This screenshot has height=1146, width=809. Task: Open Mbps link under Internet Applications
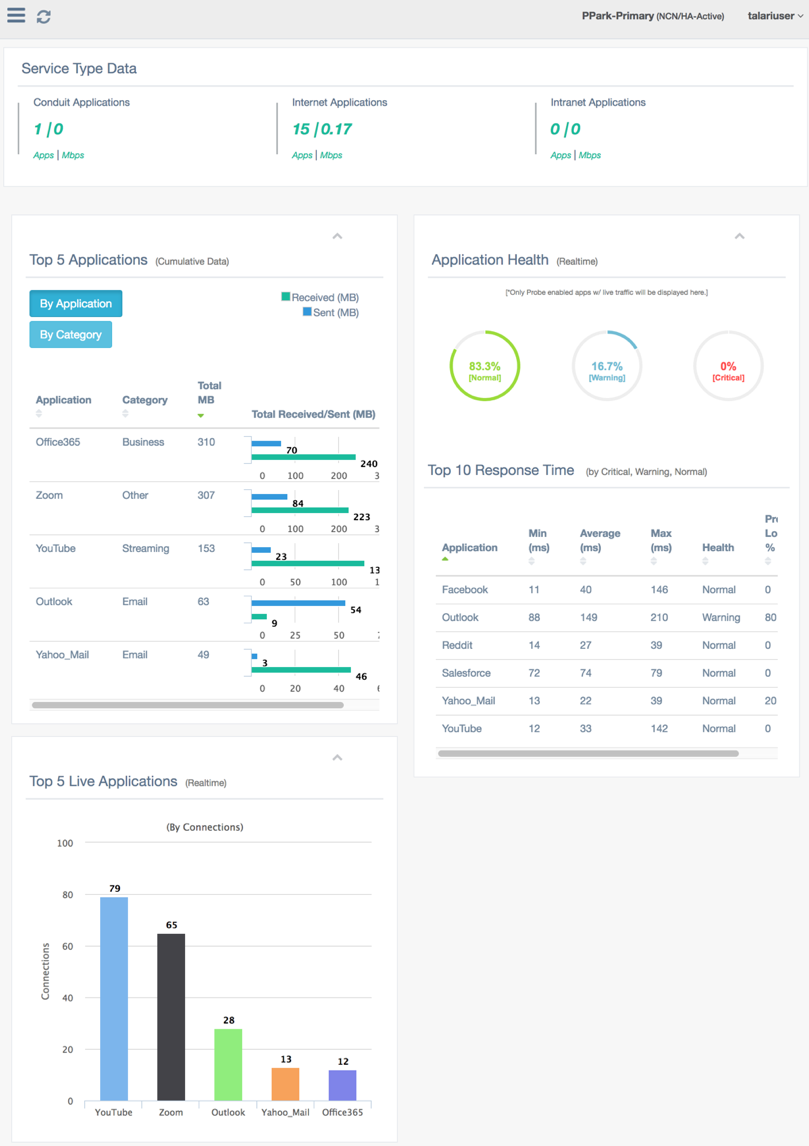click(x=331, y=155)
